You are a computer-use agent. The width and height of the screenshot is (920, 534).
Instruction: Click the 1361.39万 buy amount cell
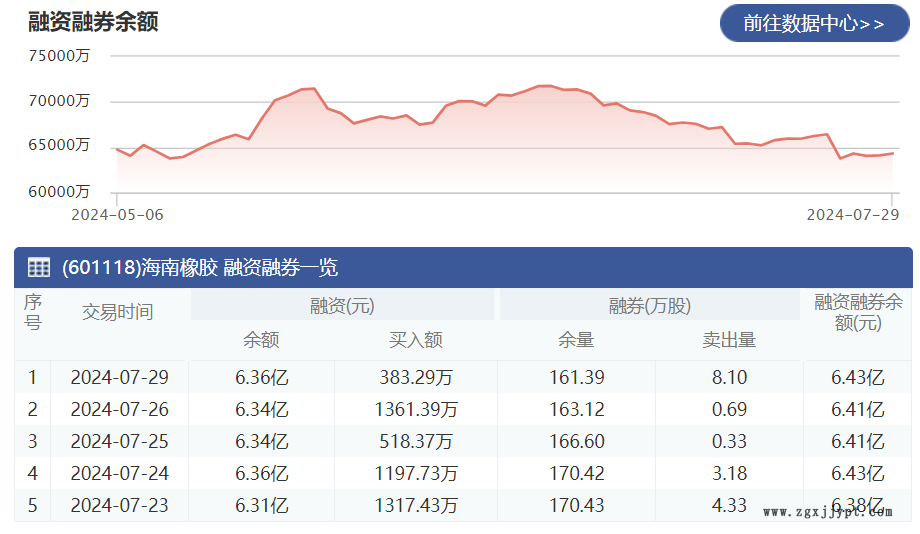click(415, 410)
